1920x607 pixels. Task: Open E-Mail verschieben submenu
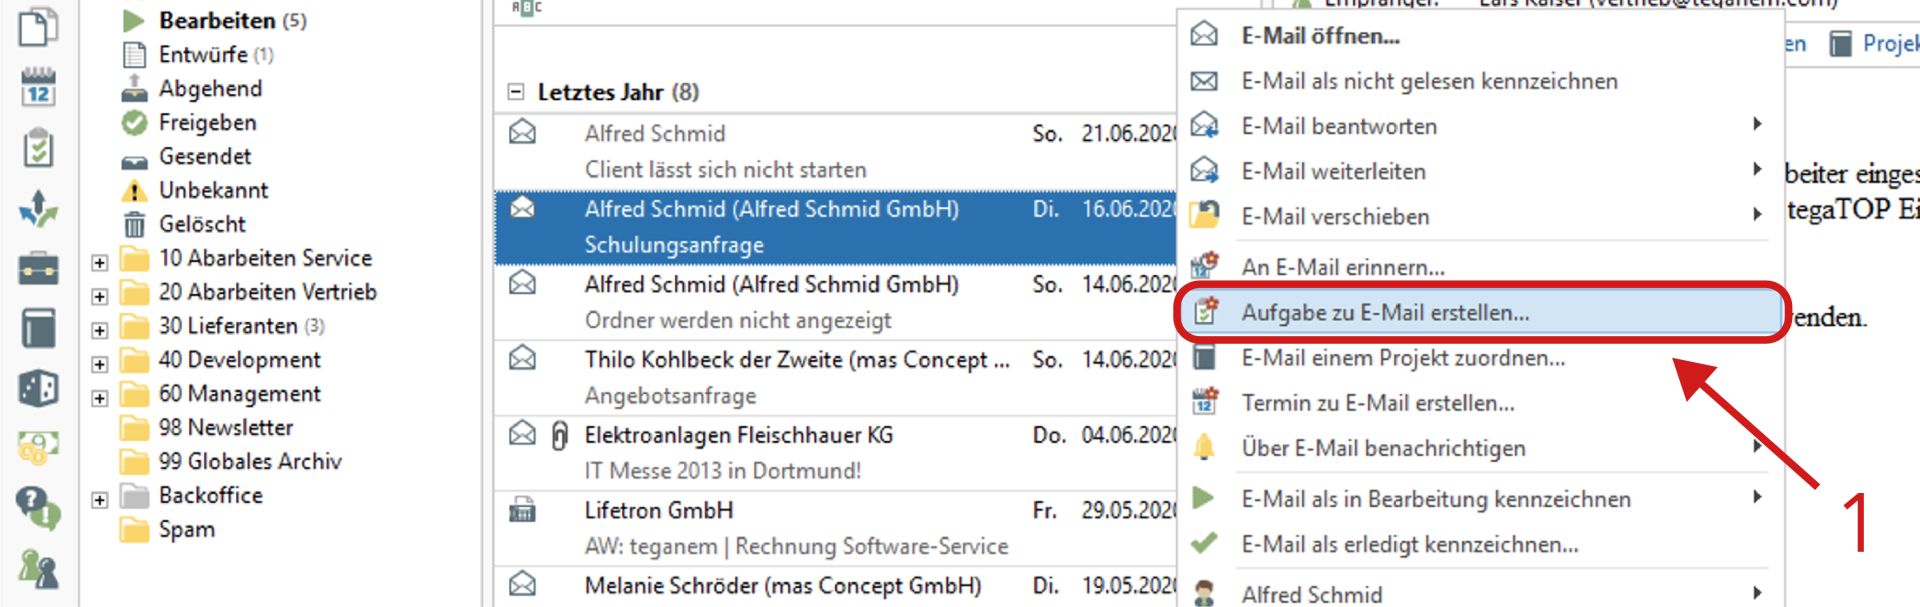[x=1480, y=216]
